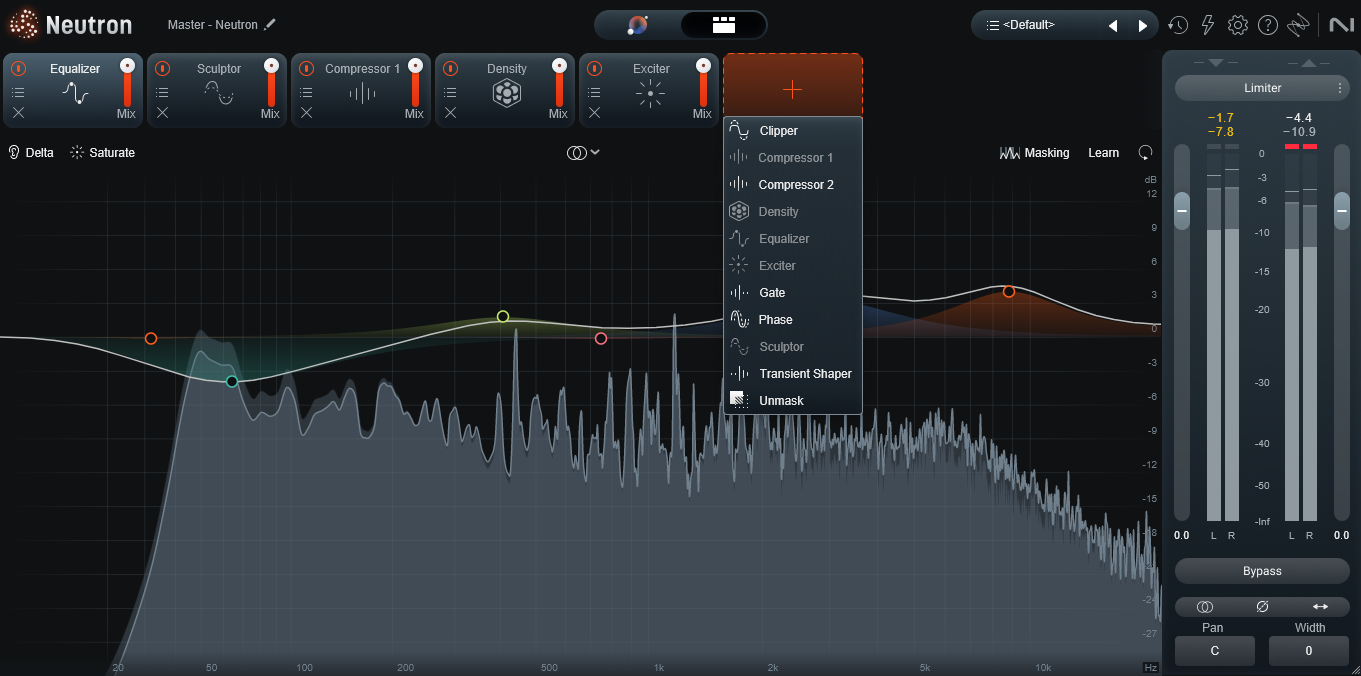The width and height of the screenshot is (1361, 676).
Task: Click the plus add-module button
Action: [x=793, y=89]
